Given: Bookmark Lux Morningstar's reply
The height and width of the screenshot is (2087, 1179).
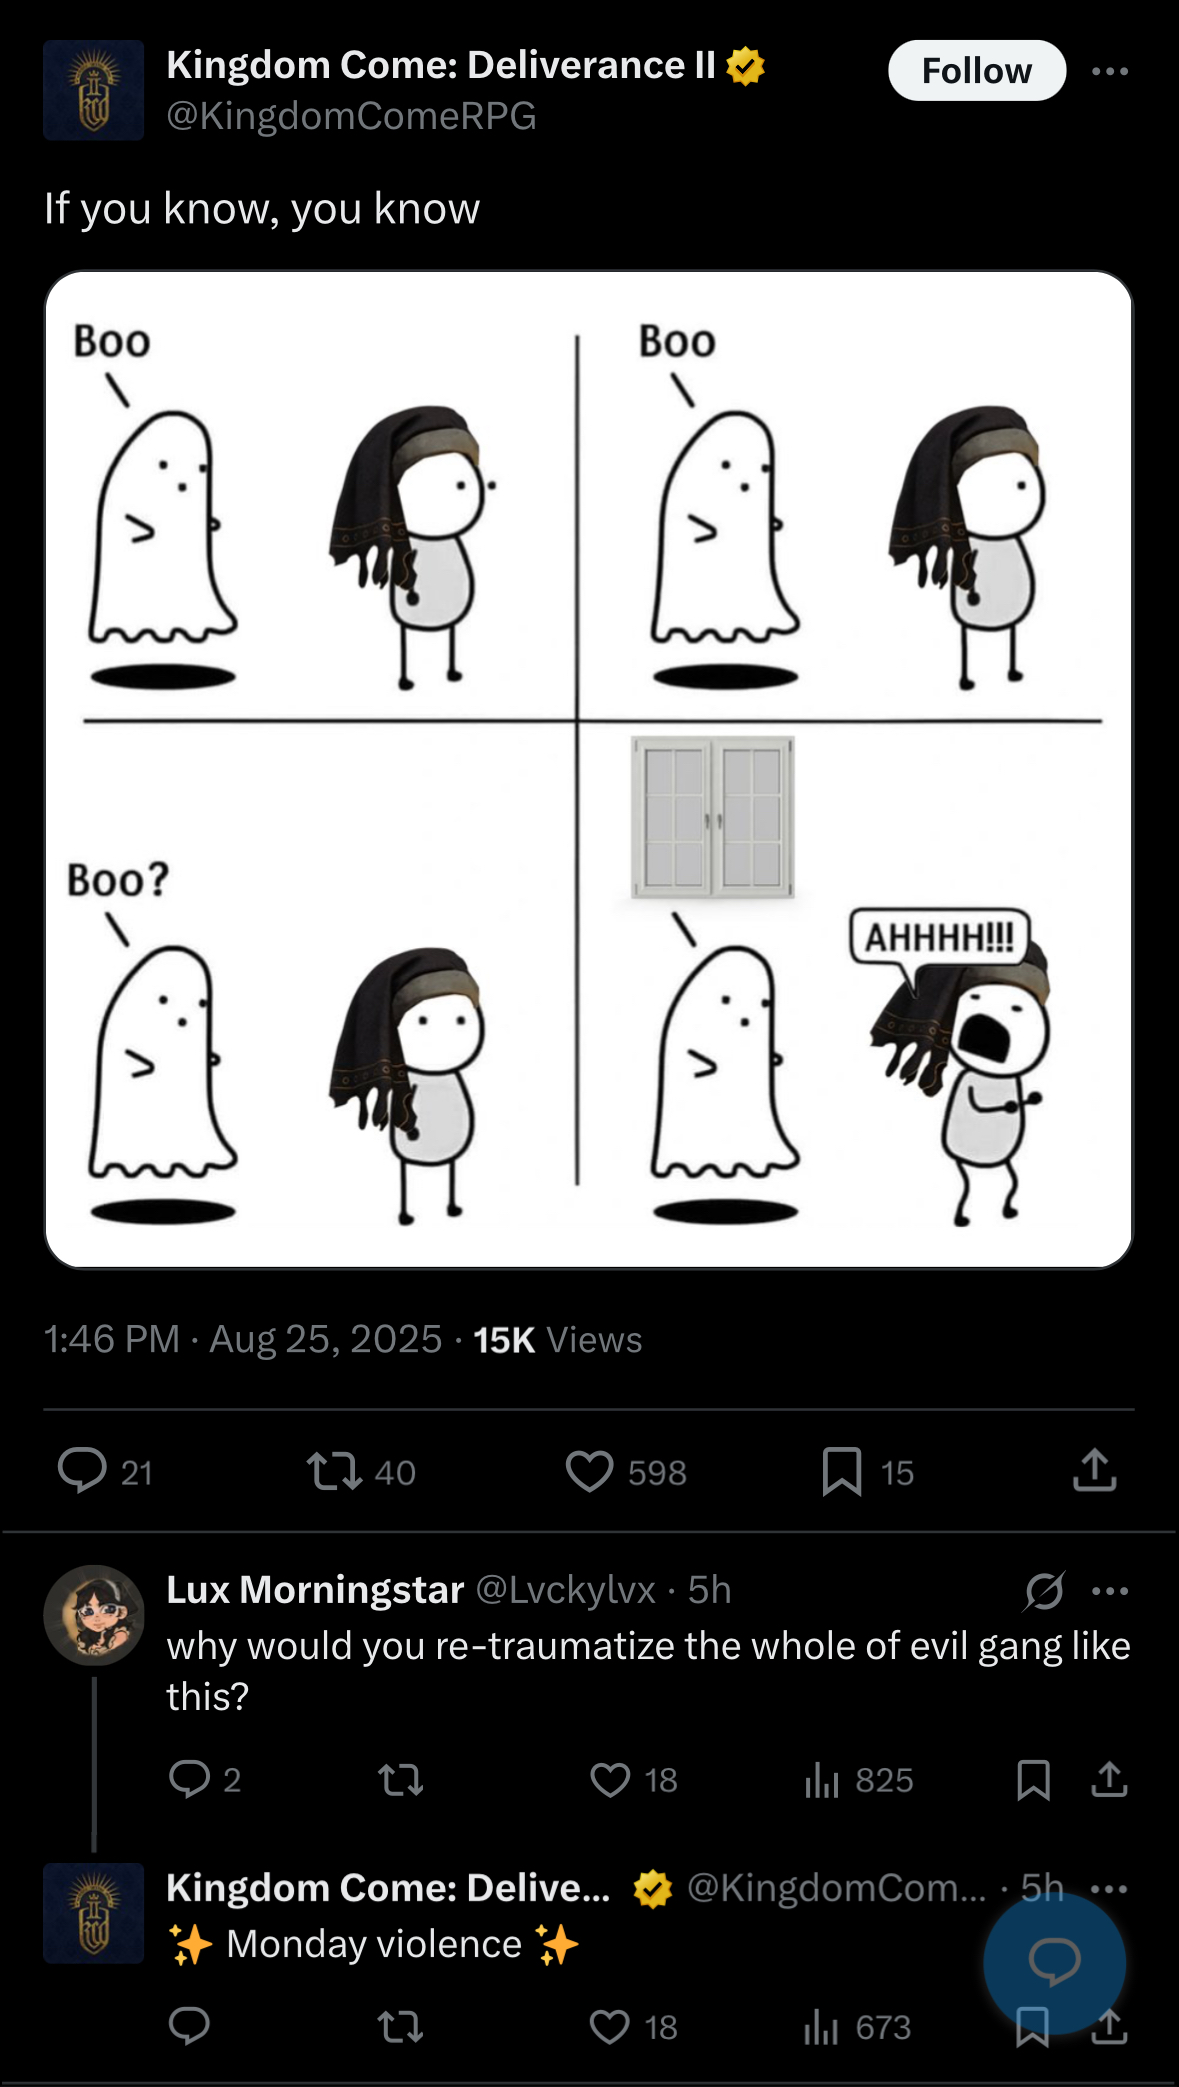Looking at the screenshot, I should click(1033, 1780).
